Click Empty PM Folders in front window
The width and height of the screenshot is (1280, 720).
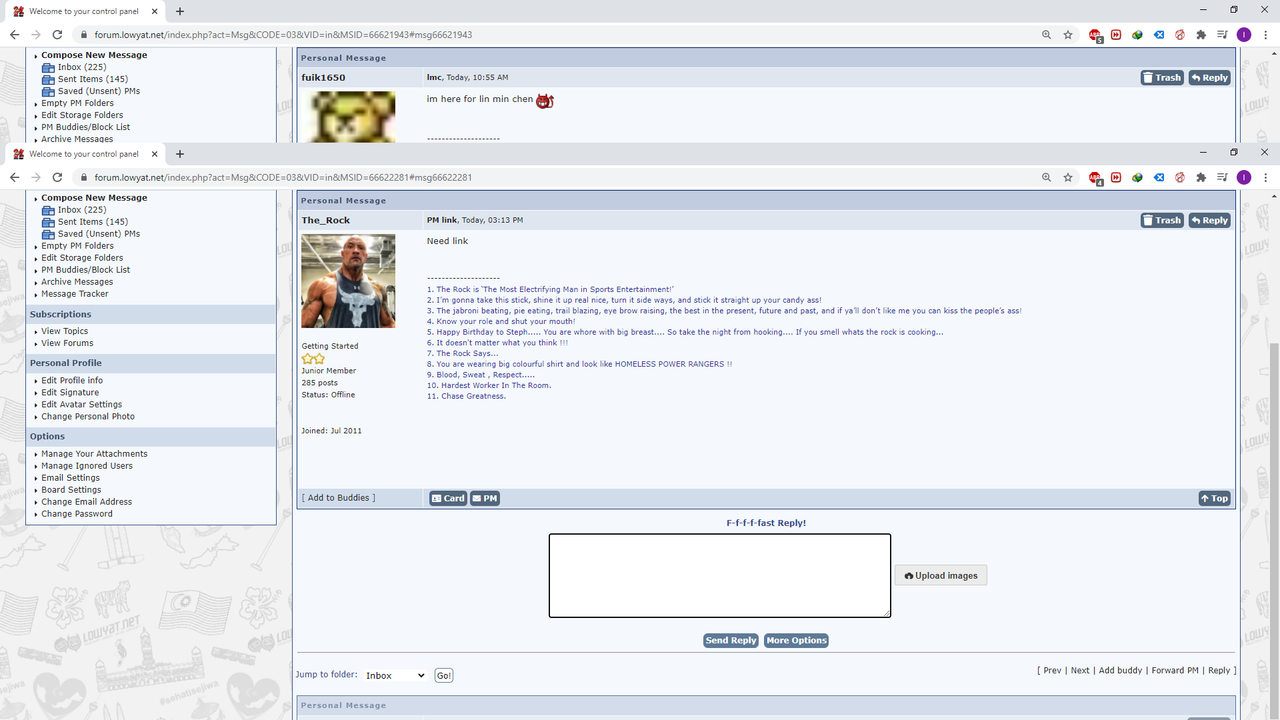tap(77, 246)
